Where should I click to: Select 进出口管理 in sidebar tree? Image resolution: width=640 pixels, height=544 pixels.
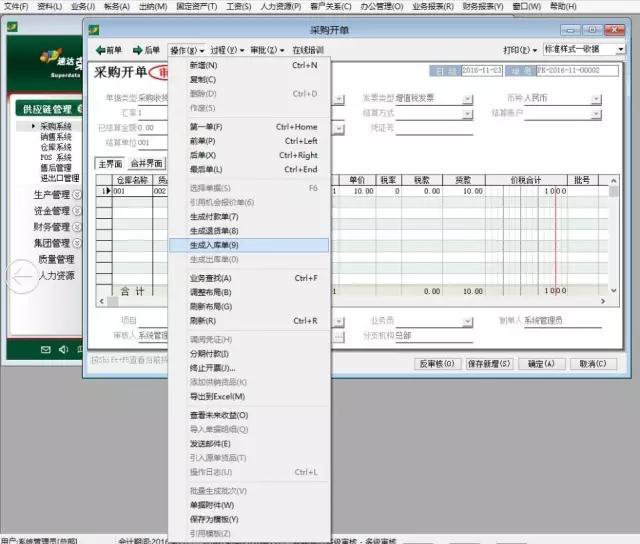coord(60,178)
